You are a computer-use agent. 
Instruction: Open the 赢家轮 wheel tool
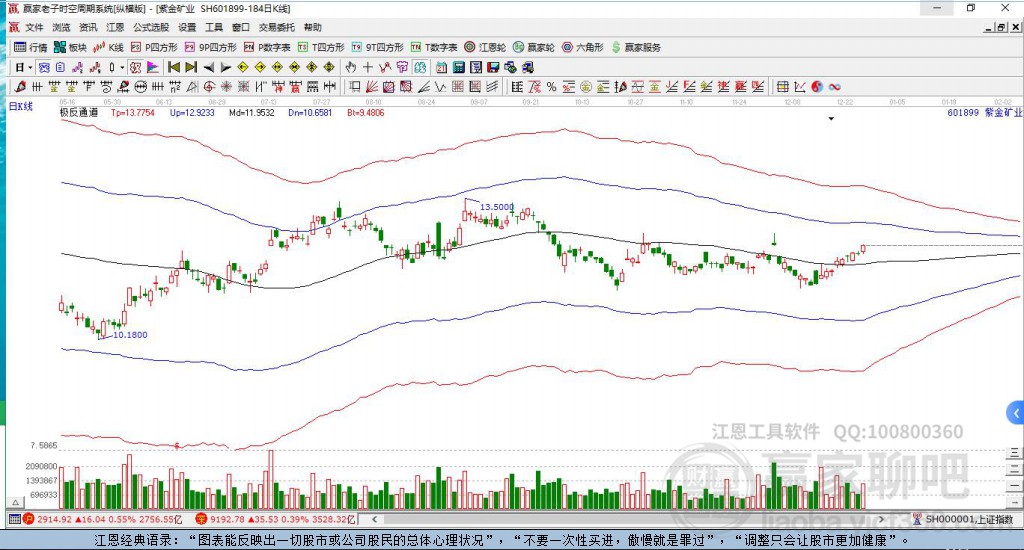click(x=534, y=47)
